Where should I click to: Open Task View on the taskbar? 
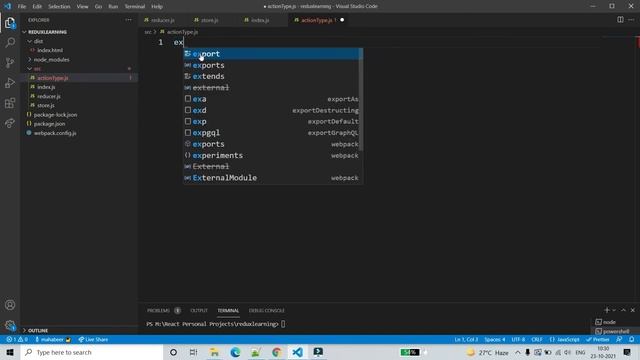point(193,352)
